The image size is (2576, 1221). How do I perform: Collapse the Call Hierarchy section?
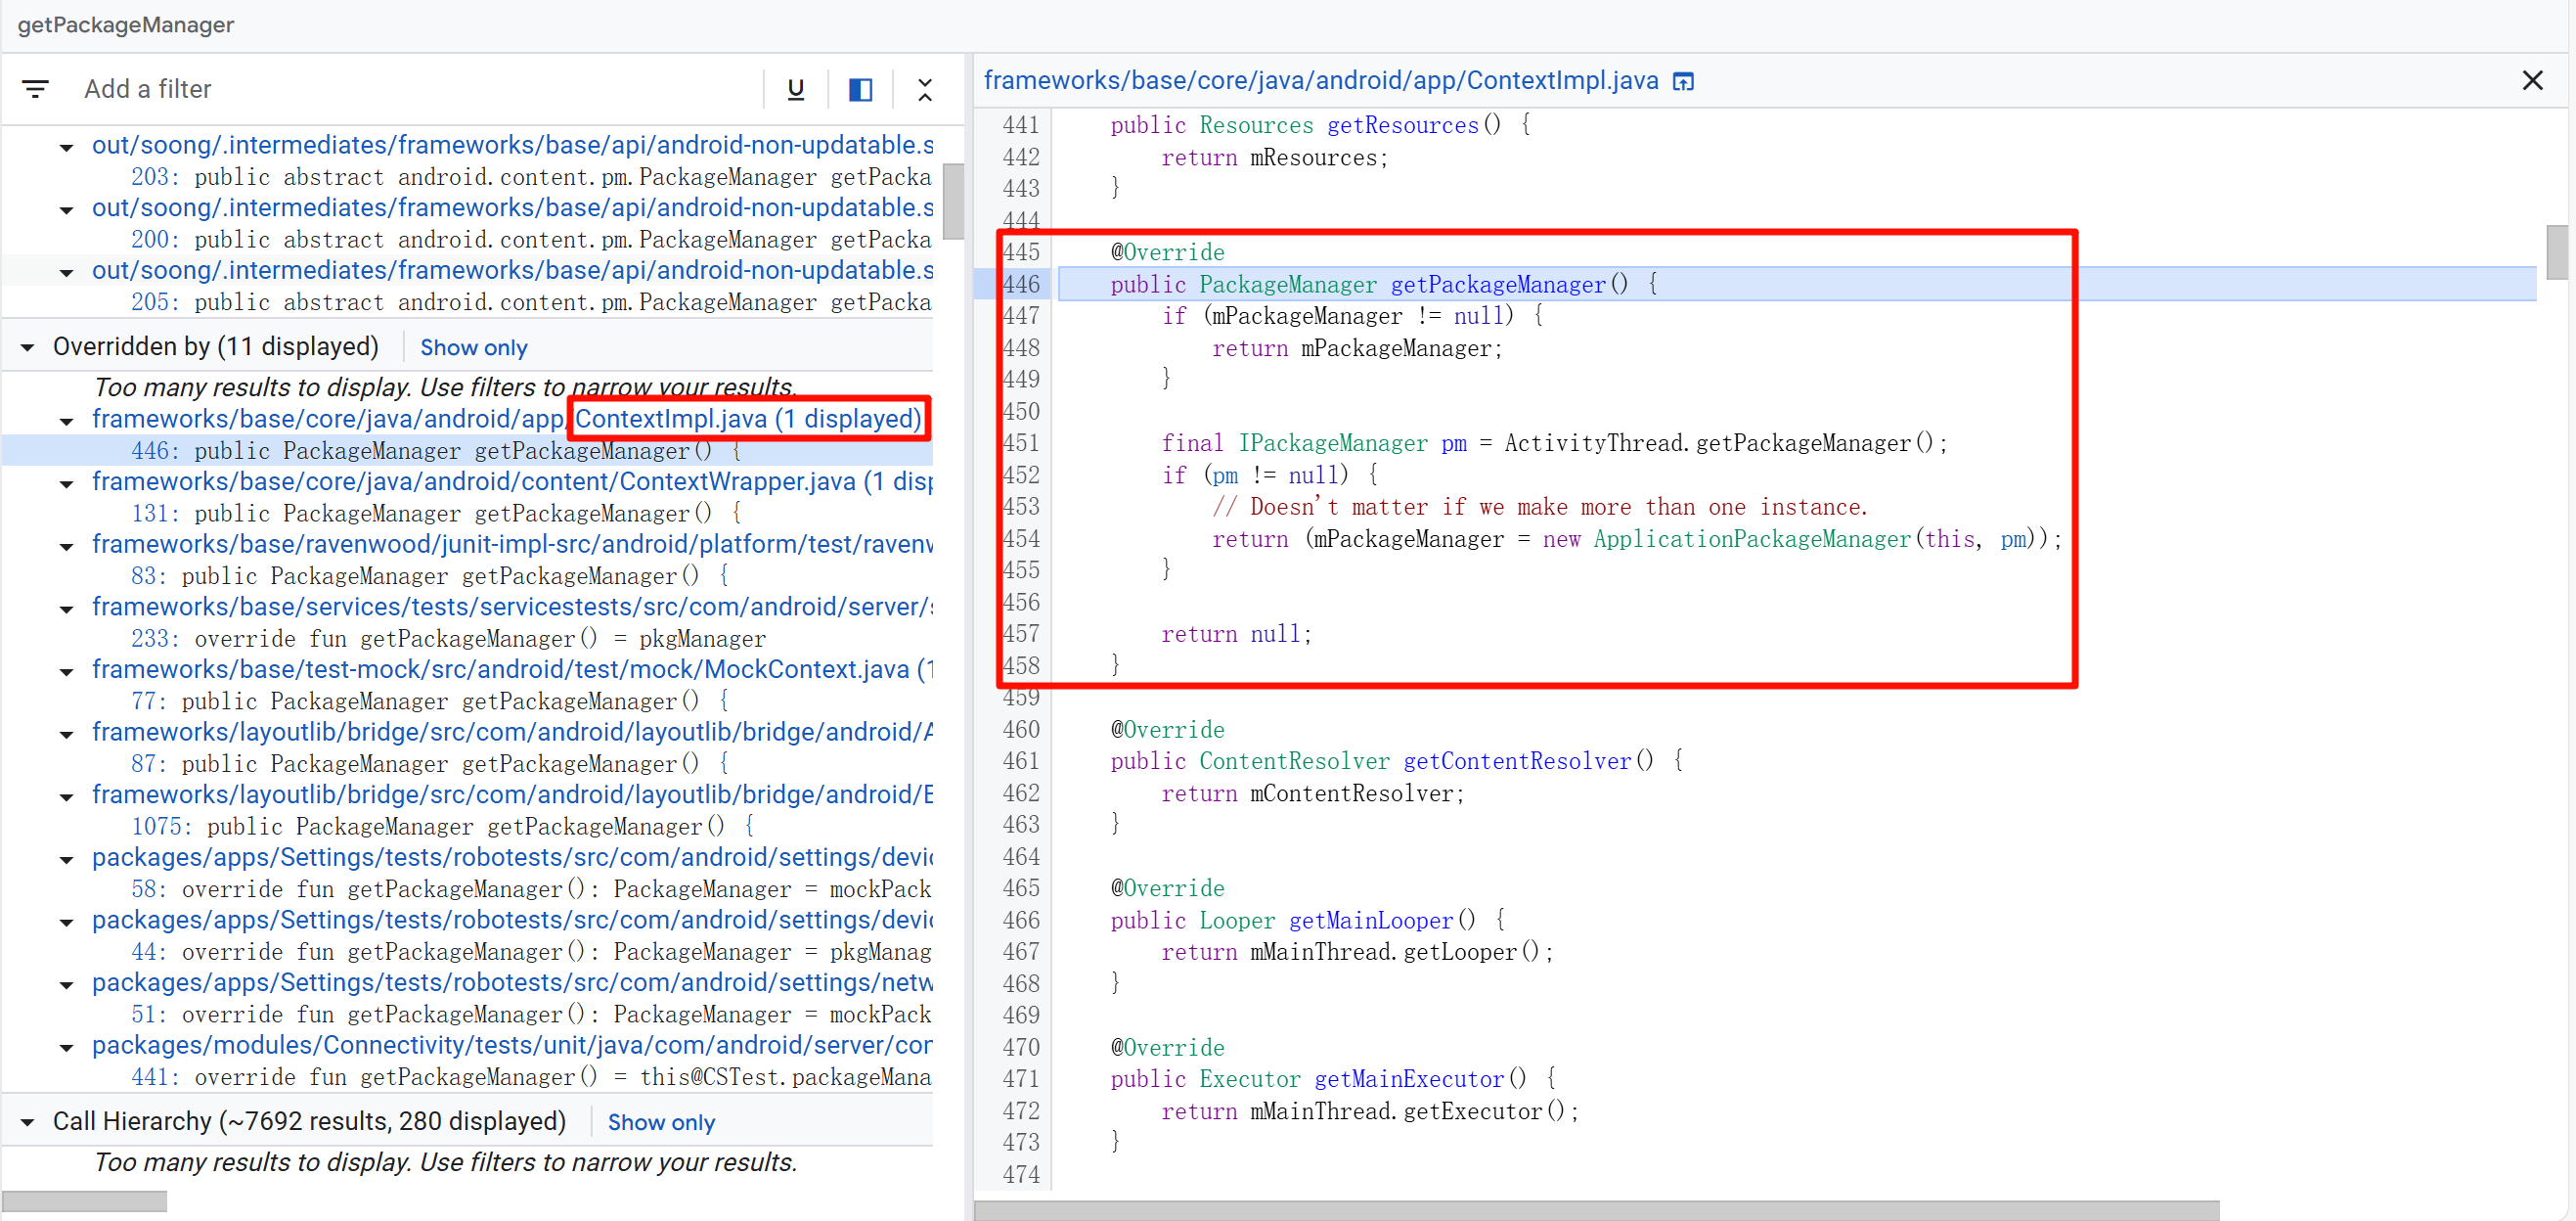(28, 1122)
